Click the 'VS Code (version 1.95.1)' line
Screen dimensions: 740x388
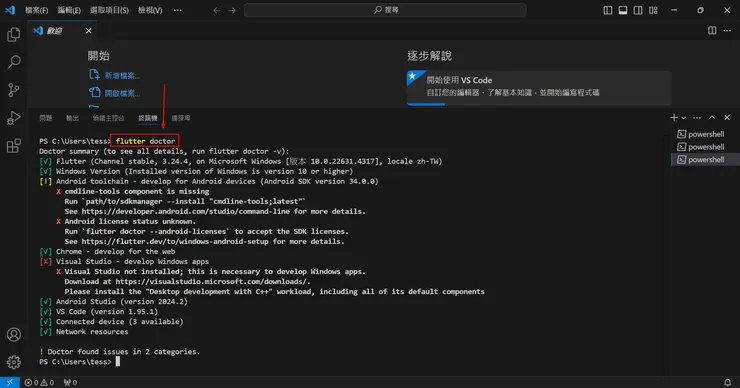pos(99,312)
